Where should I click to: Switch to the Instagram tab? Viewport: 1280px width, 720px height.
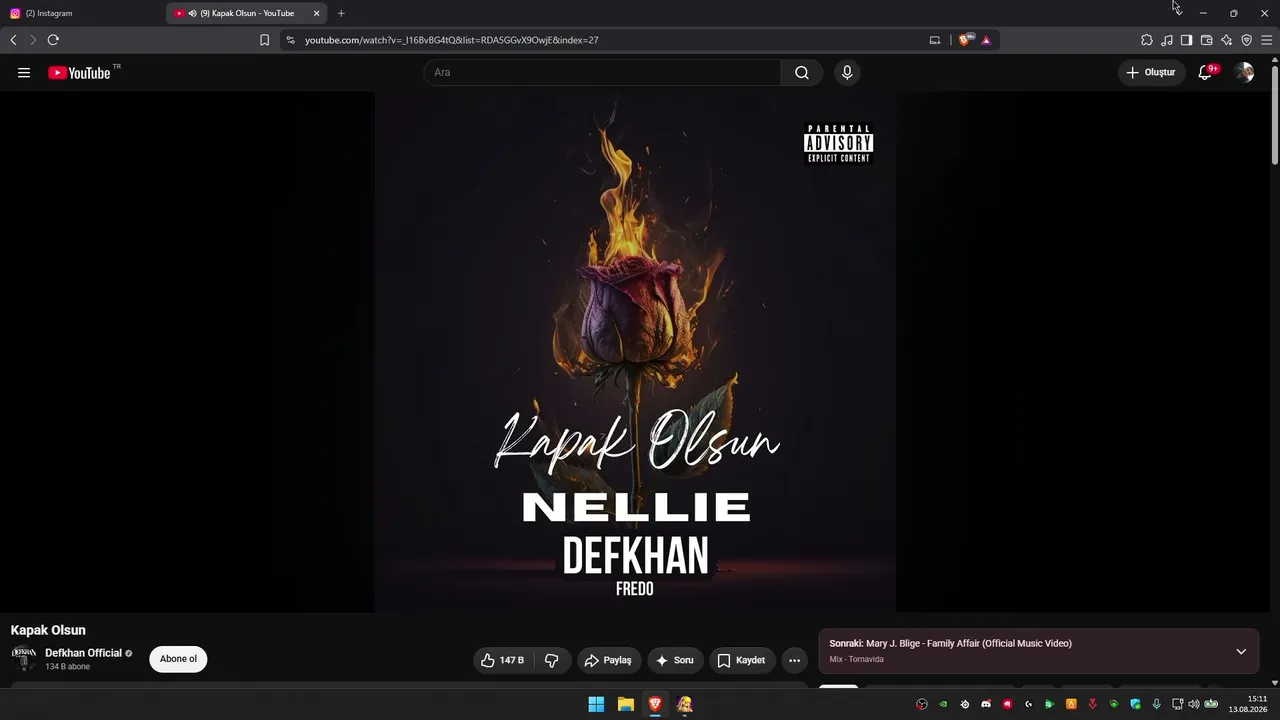(x=82, y=13)
